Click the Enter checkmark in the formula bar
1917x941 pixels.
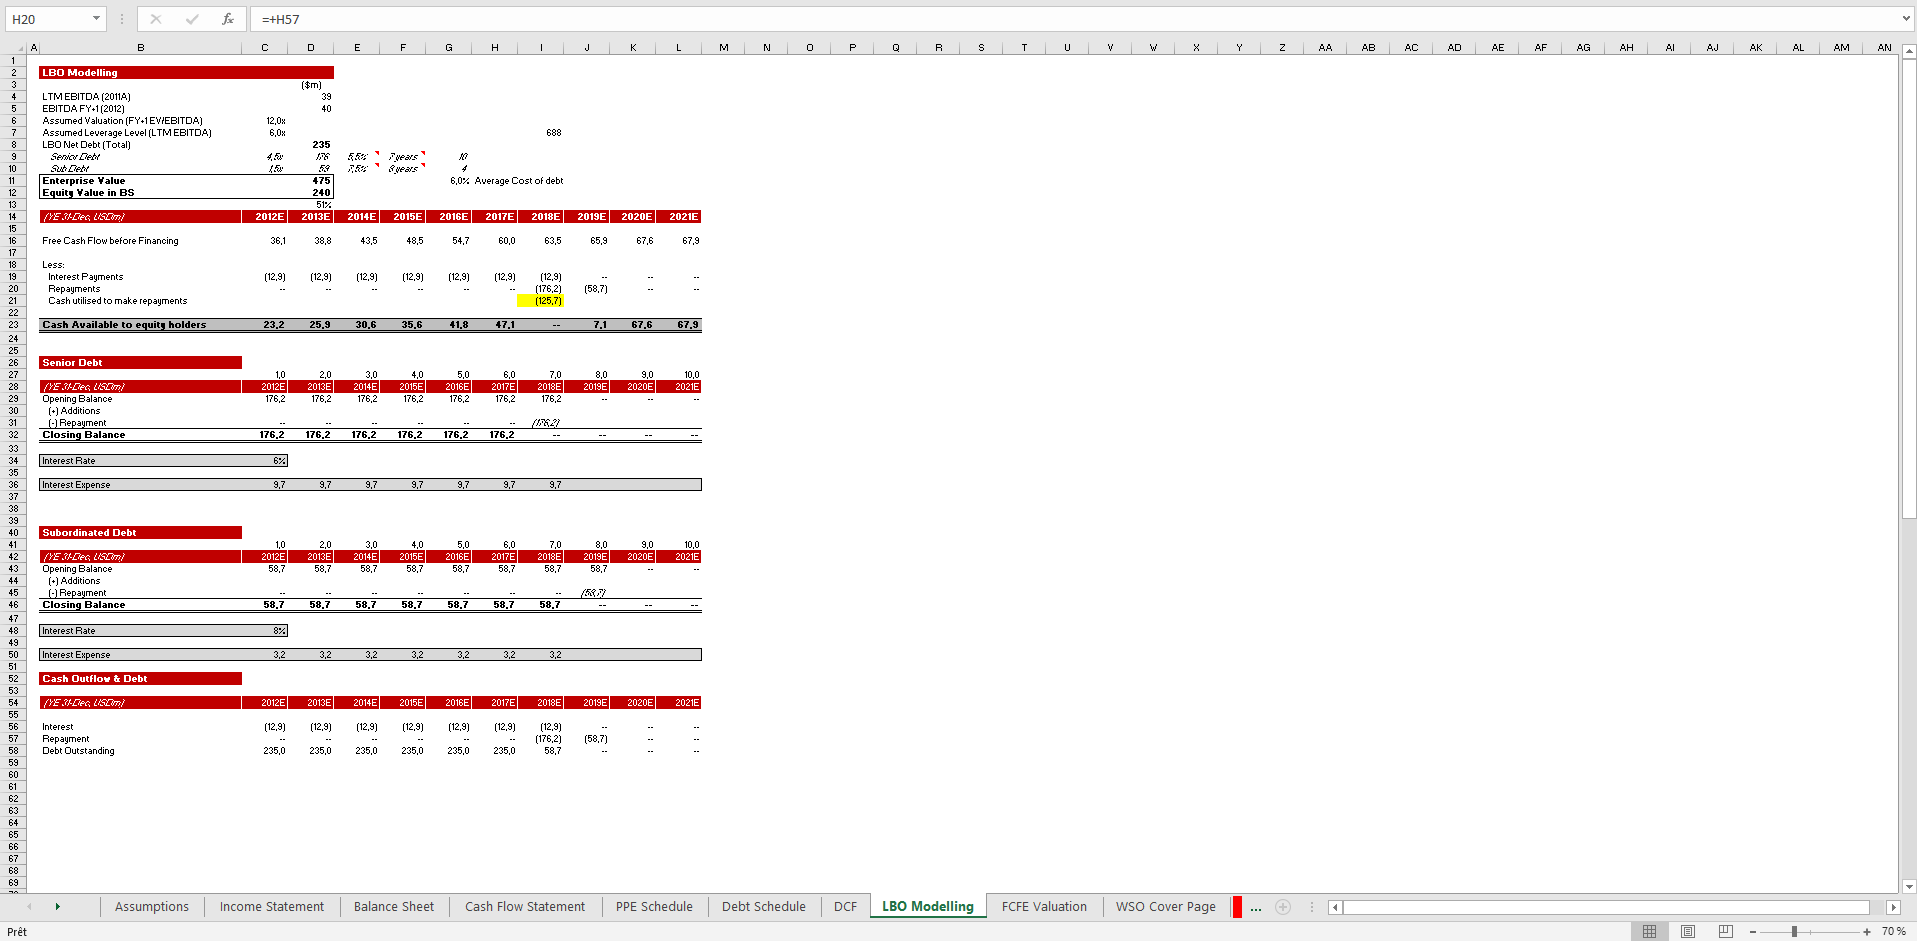[x=192, y=19]
